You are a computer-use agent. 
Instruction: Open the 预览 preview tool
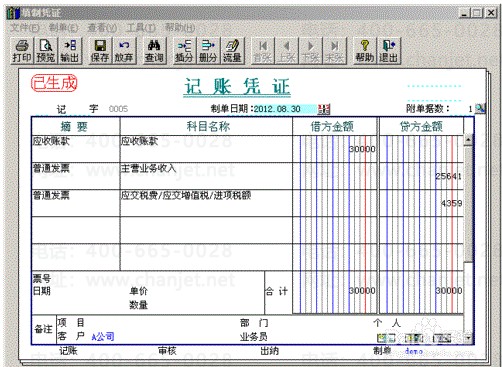45,51
